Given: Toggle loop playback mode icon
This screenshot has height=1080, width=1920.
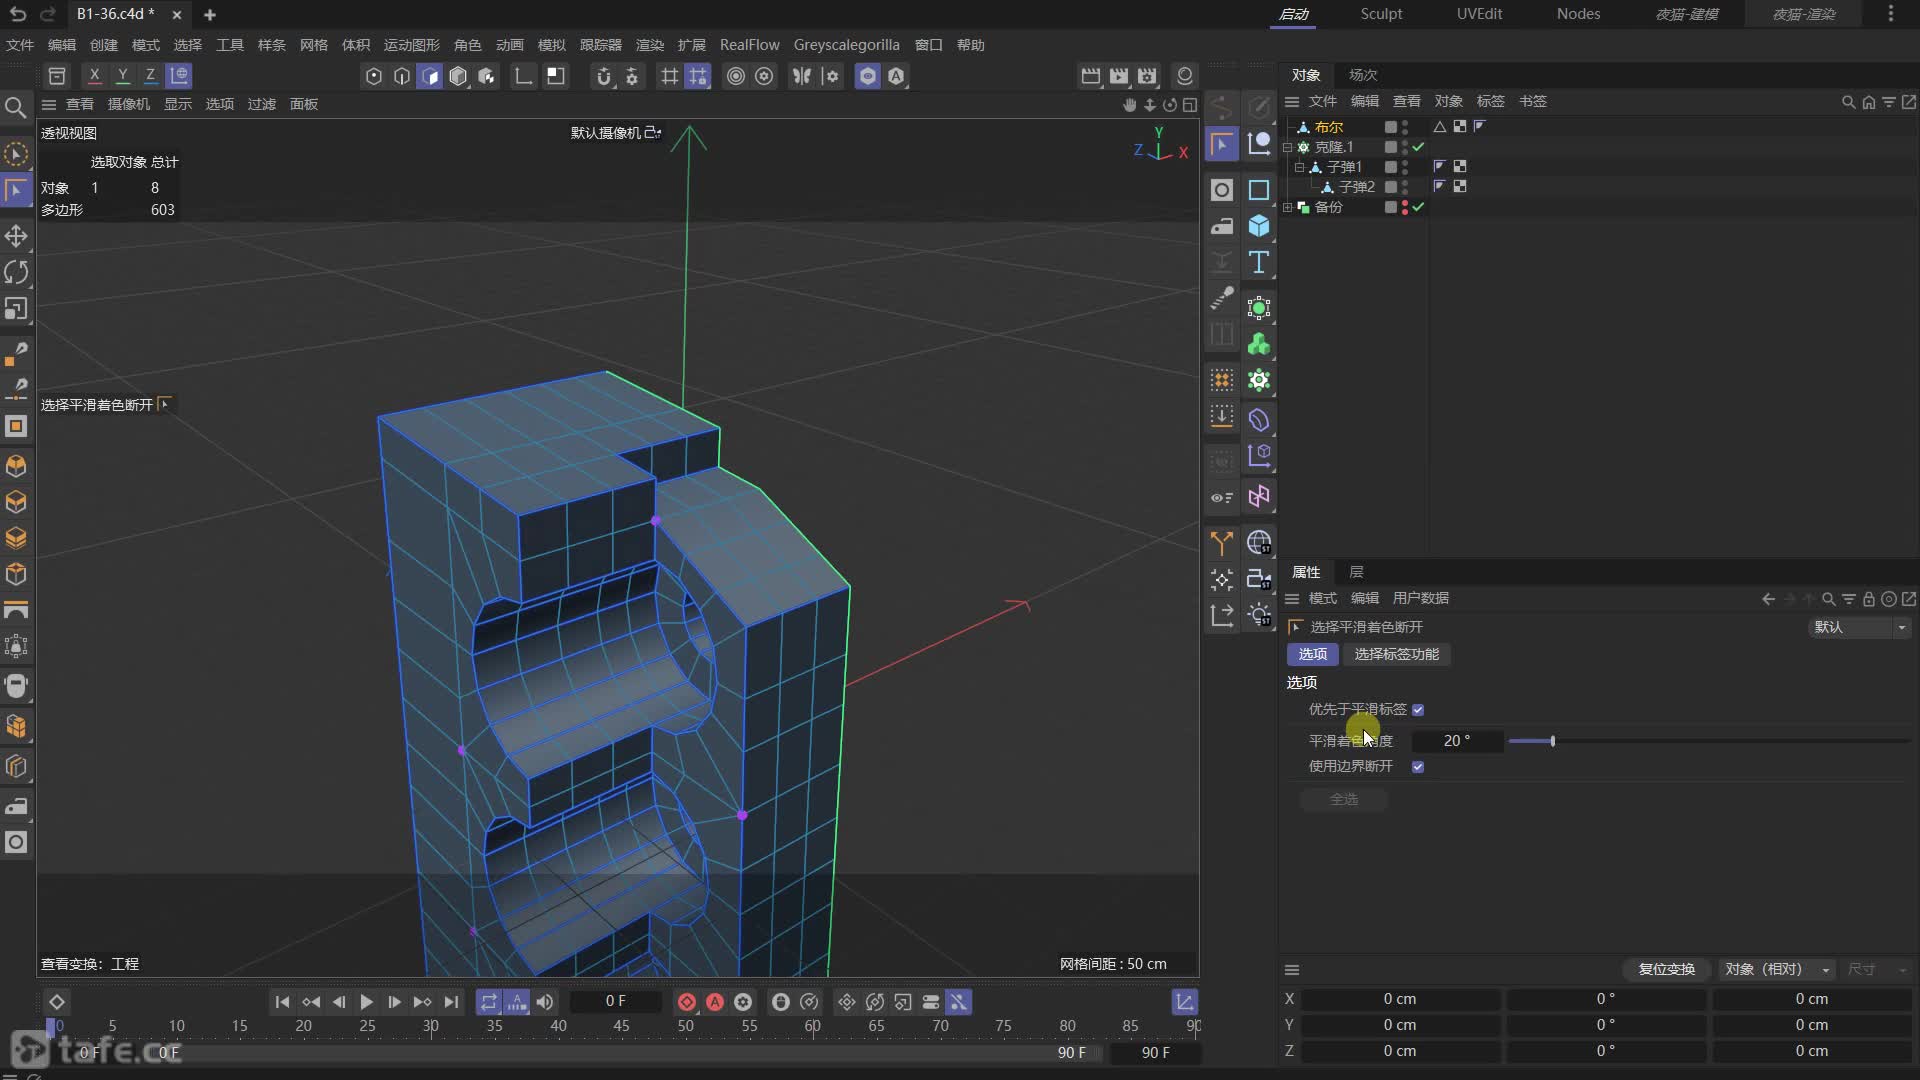Looking at the screenshot, I should tap(488, 1002).
